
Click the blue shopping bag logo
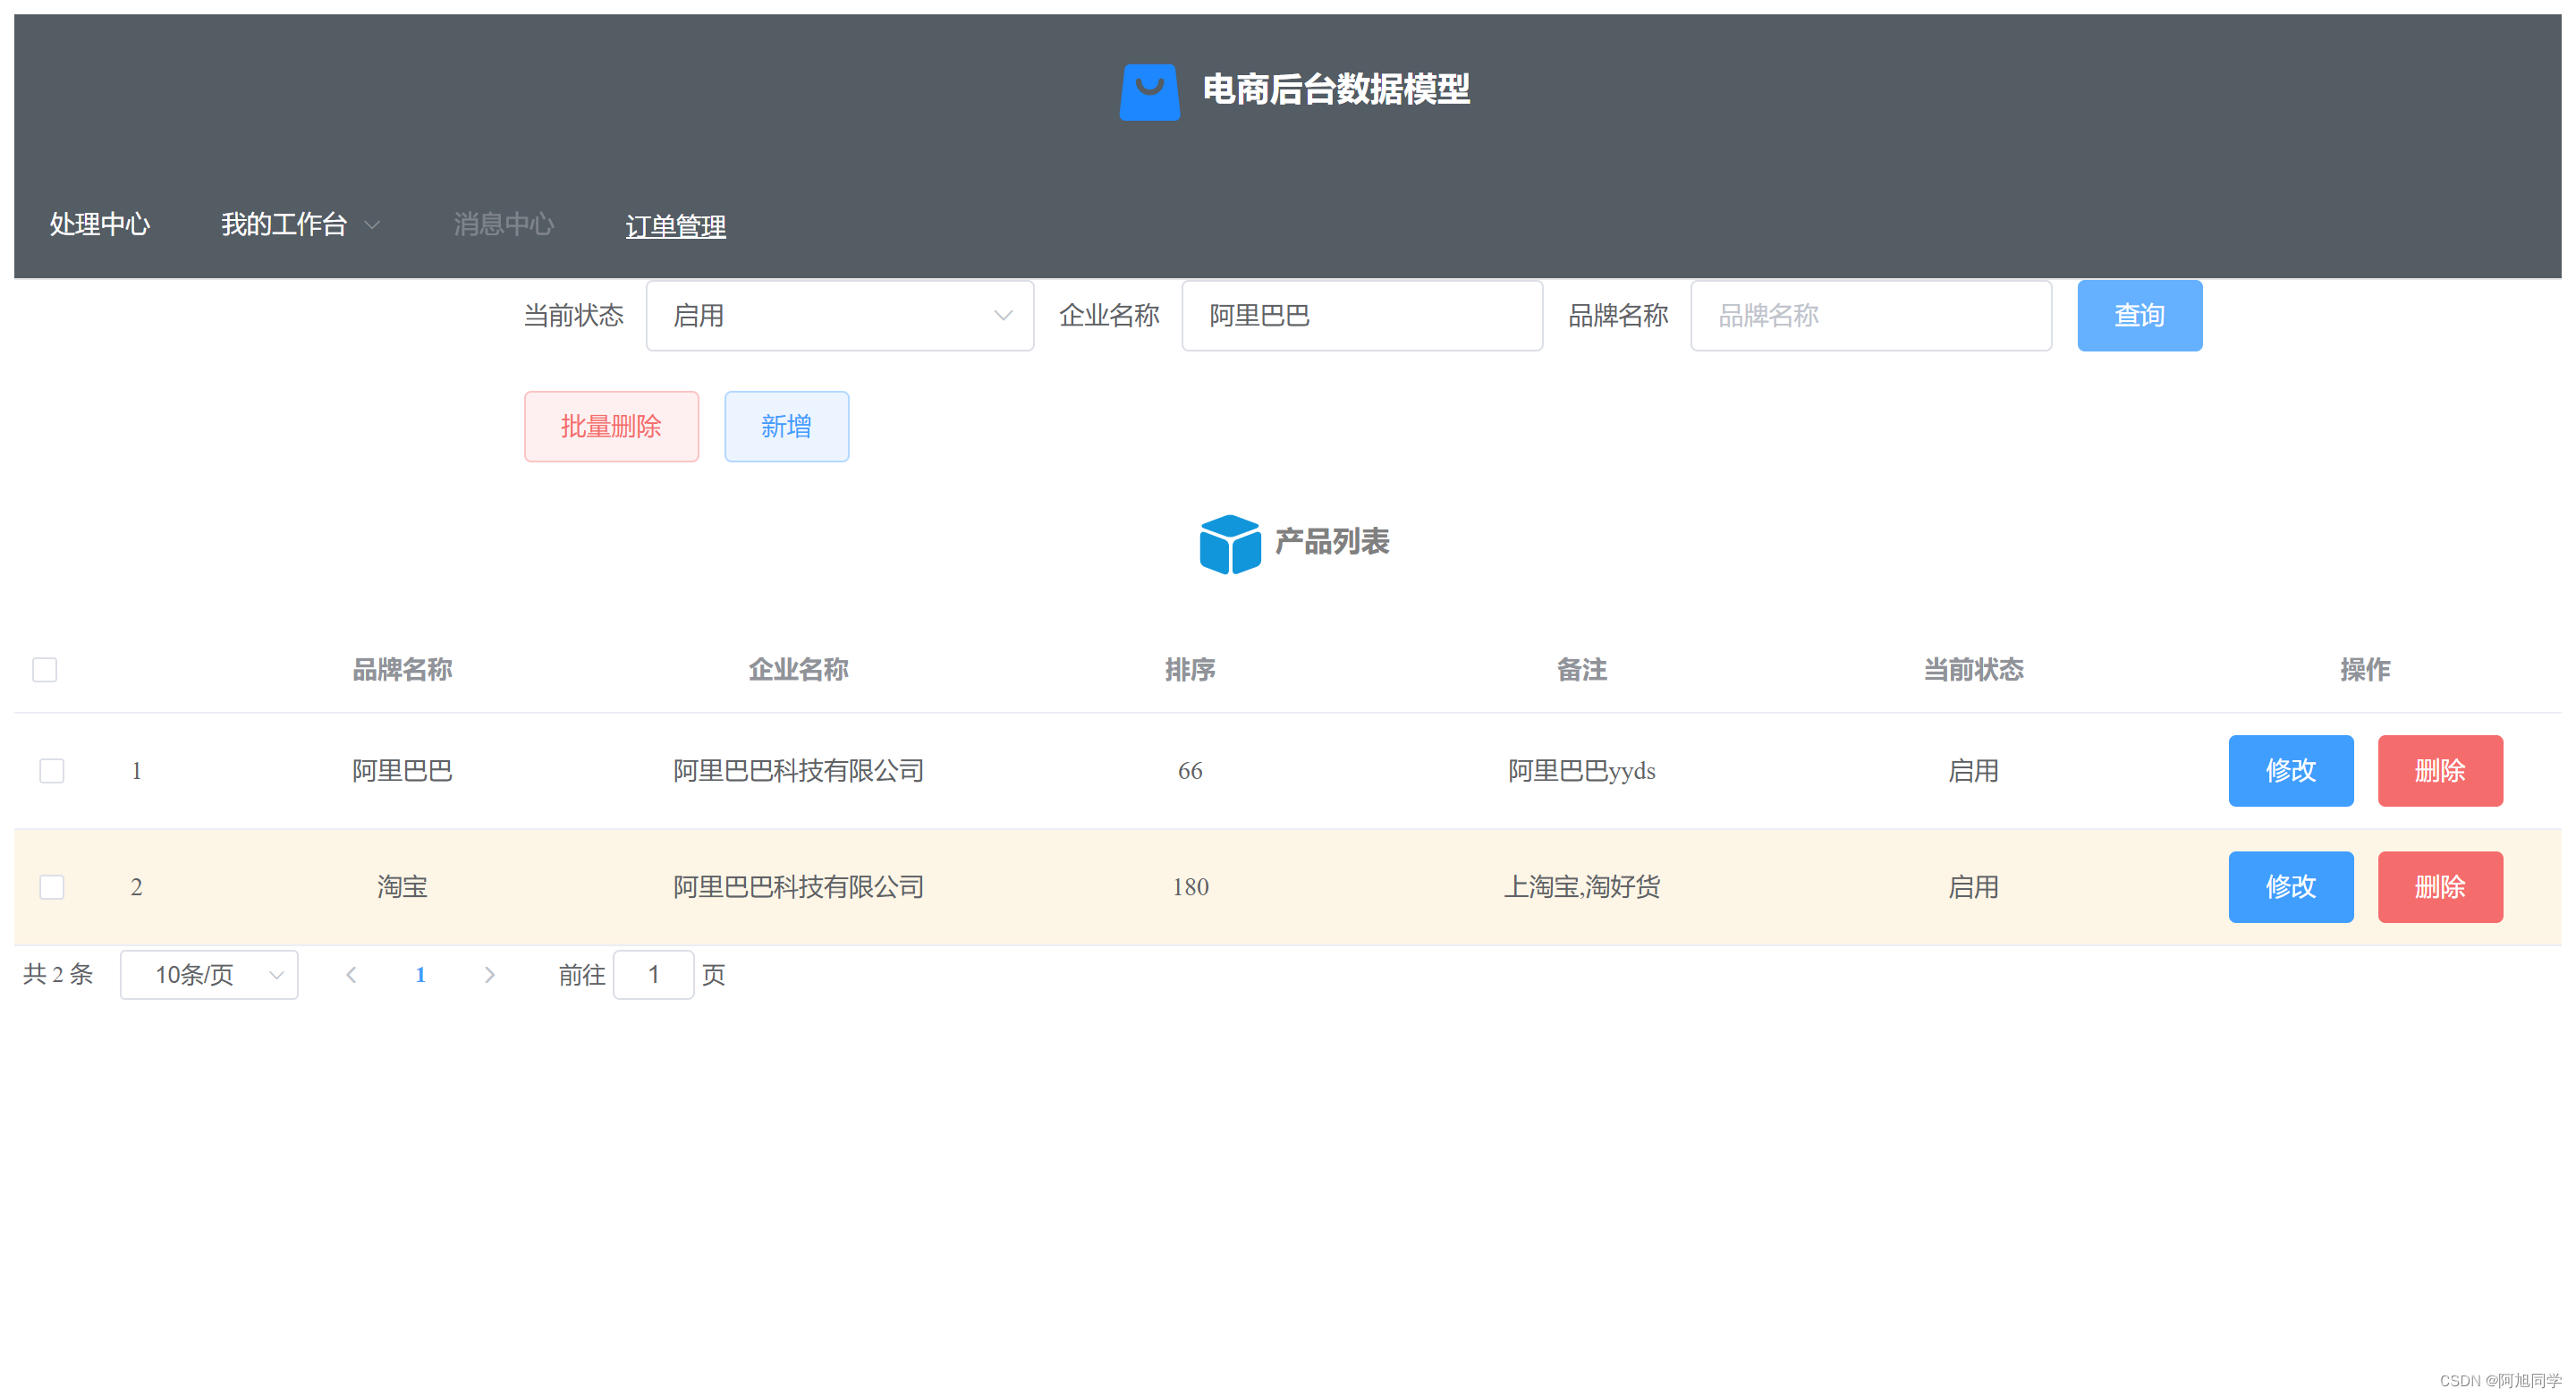[1149, 91]
